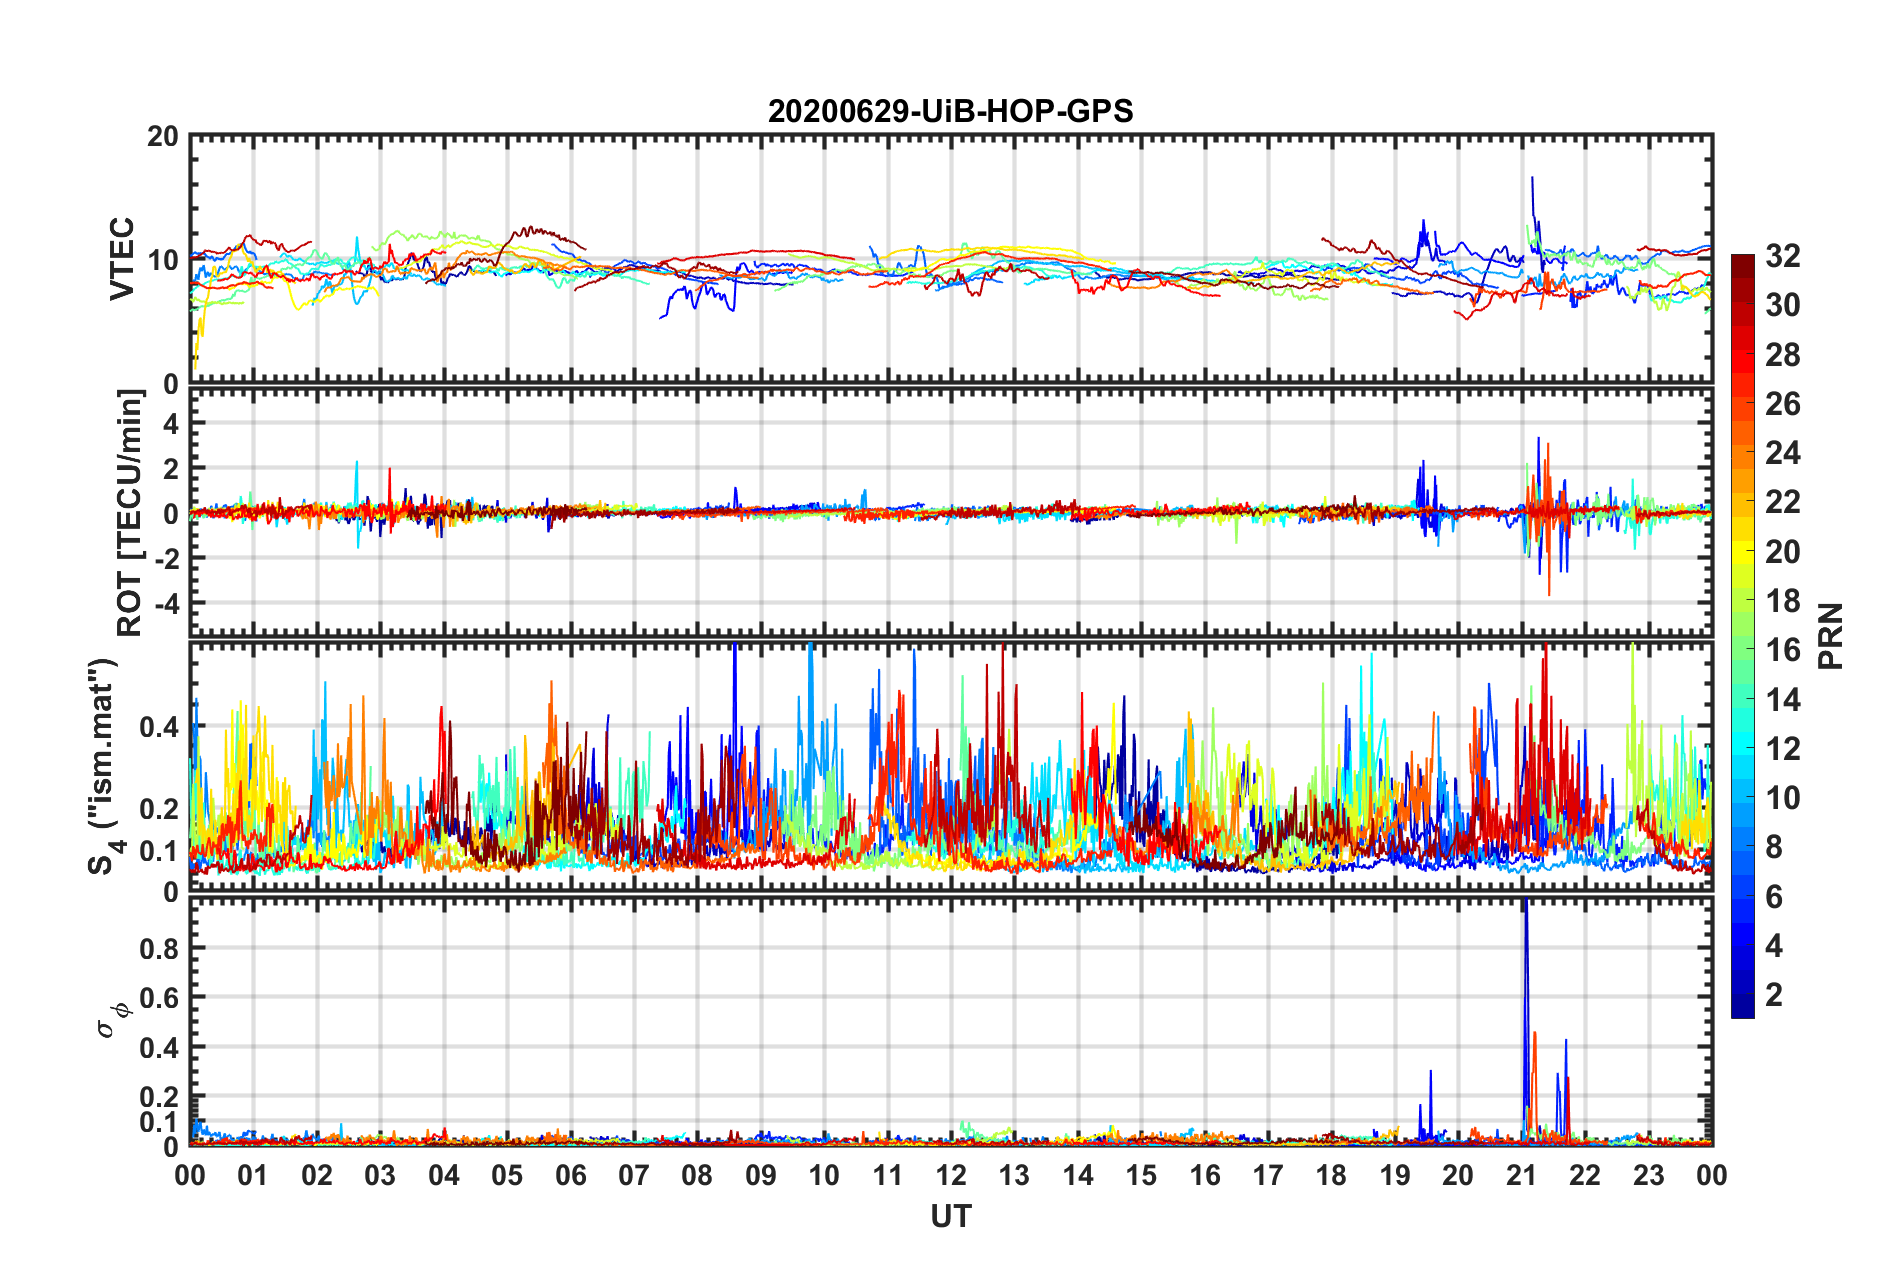Click the plot title 20200629-UiB-HOP-GPS
Screen dimensions: 1902x1272
tap(950, 111)
